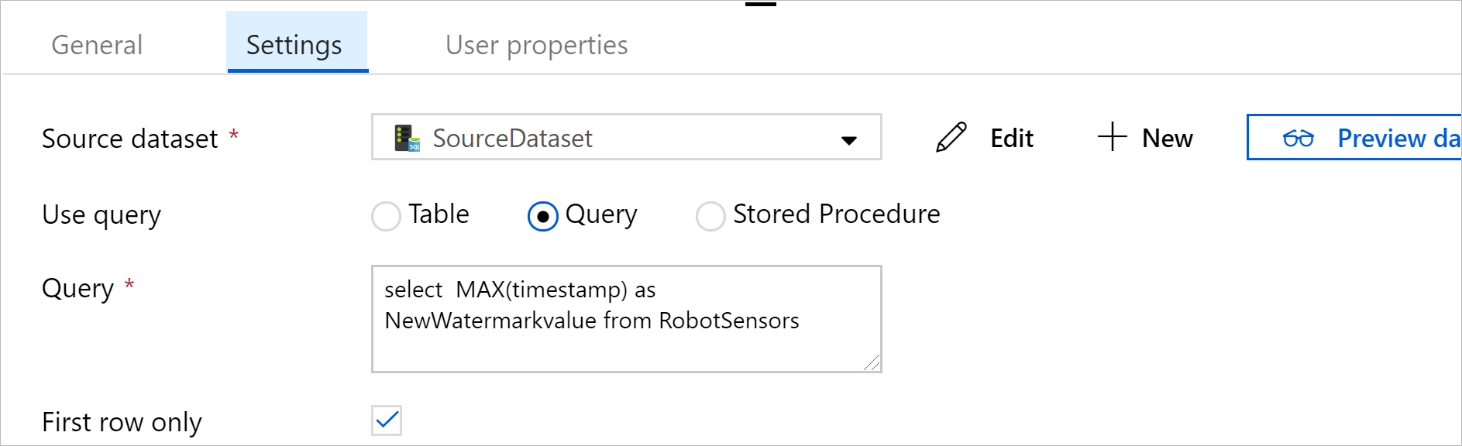Click the panel collapse bar at top

[x=761, y=3]
